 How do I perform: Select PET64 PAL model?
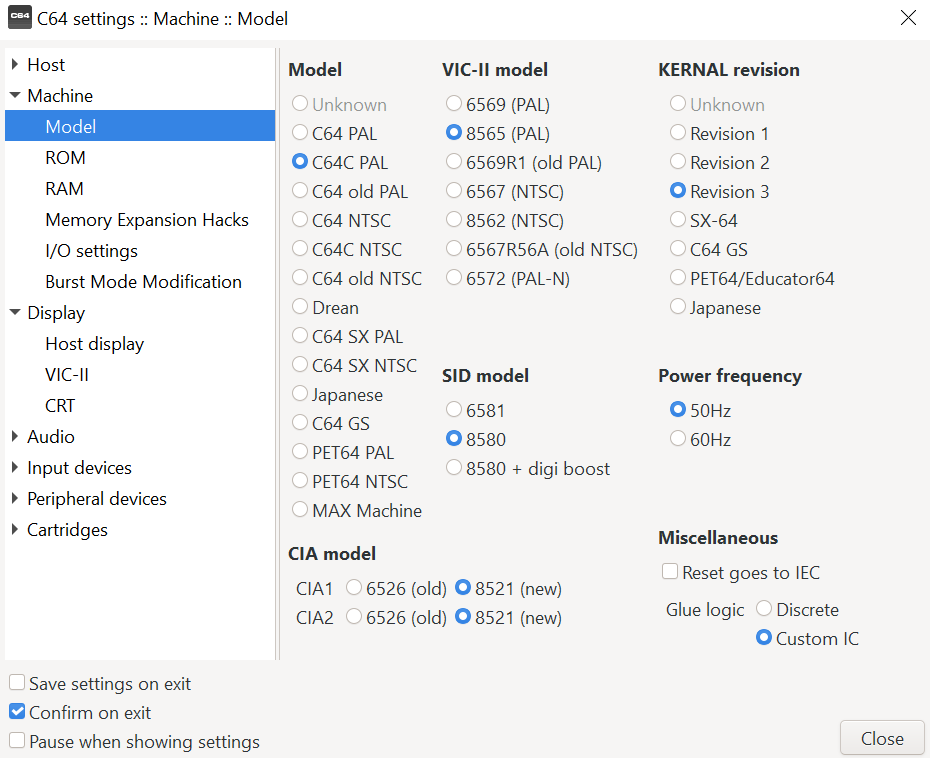pyautogui.click(x=343, y=453)
